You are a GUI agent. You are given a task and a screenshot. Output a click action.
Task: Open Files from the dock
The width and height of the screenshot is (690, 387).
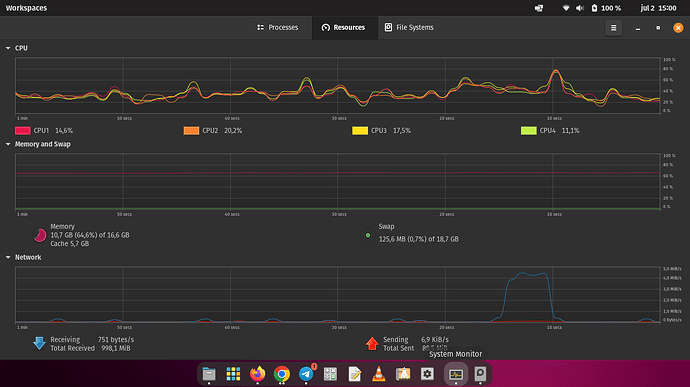point(209,374)
